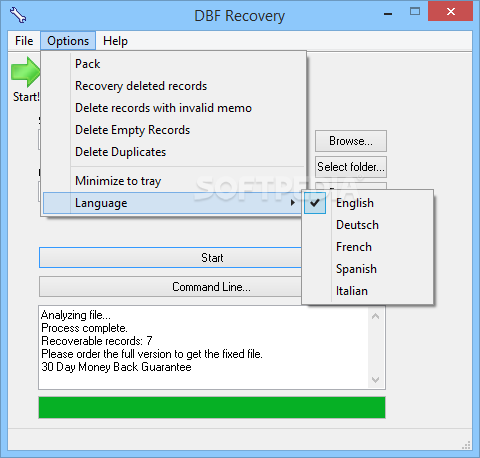
Task: Click the window resize grip corner
Action: [466, 445]
